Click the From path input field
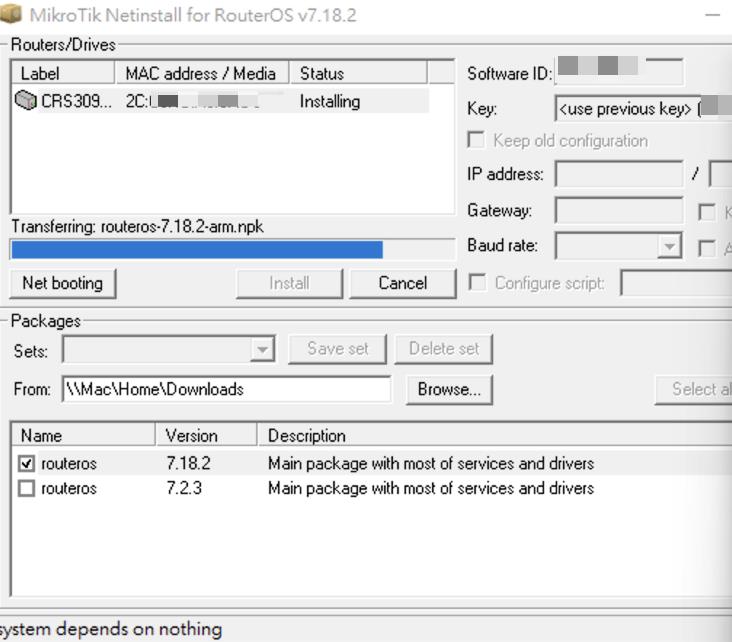Viewport: 732px width, 642px height. [225, 389]
